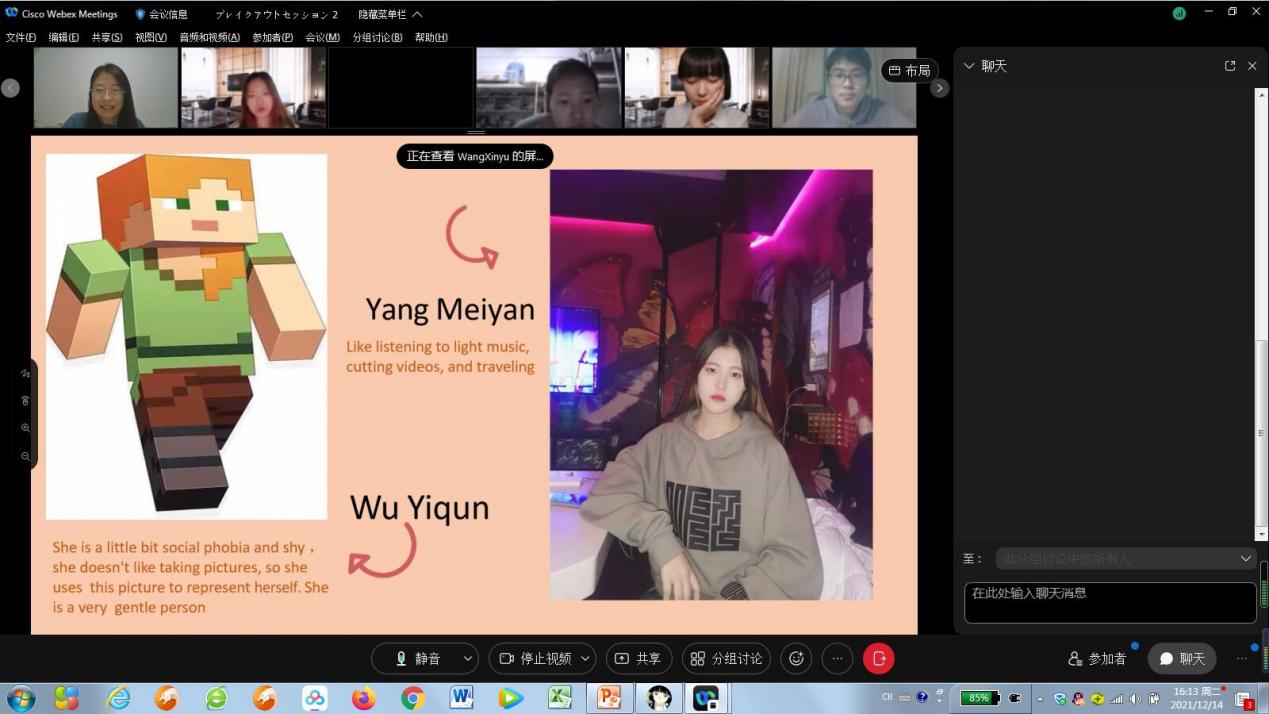Image resolution: width=1269 pixels, height=714 pixels.
Task: Expand audio options arrow beside 静音
Action: [467, 659]
